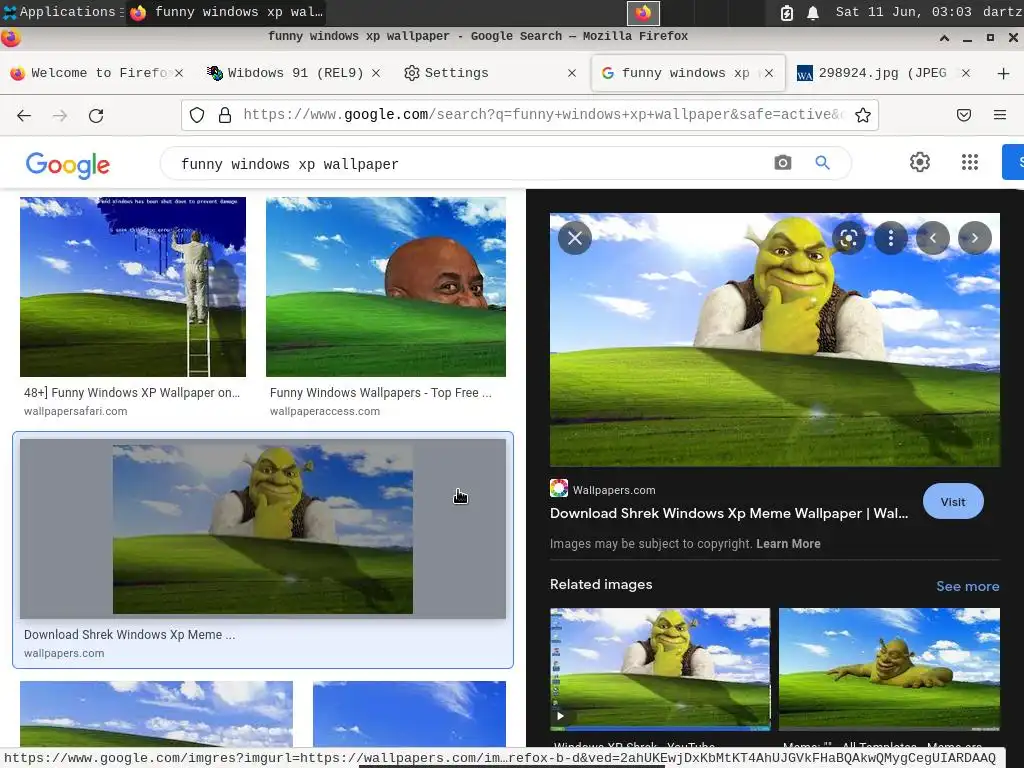Bookmark this page with the star
The width and height of the screenshot is (1024, 768).
point(863,116)
